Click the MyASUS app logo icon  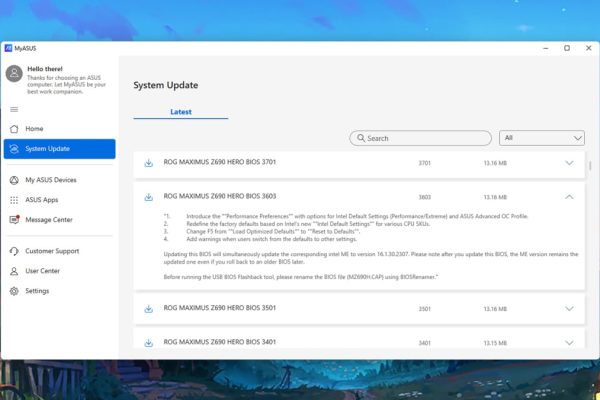click(8, 48)
